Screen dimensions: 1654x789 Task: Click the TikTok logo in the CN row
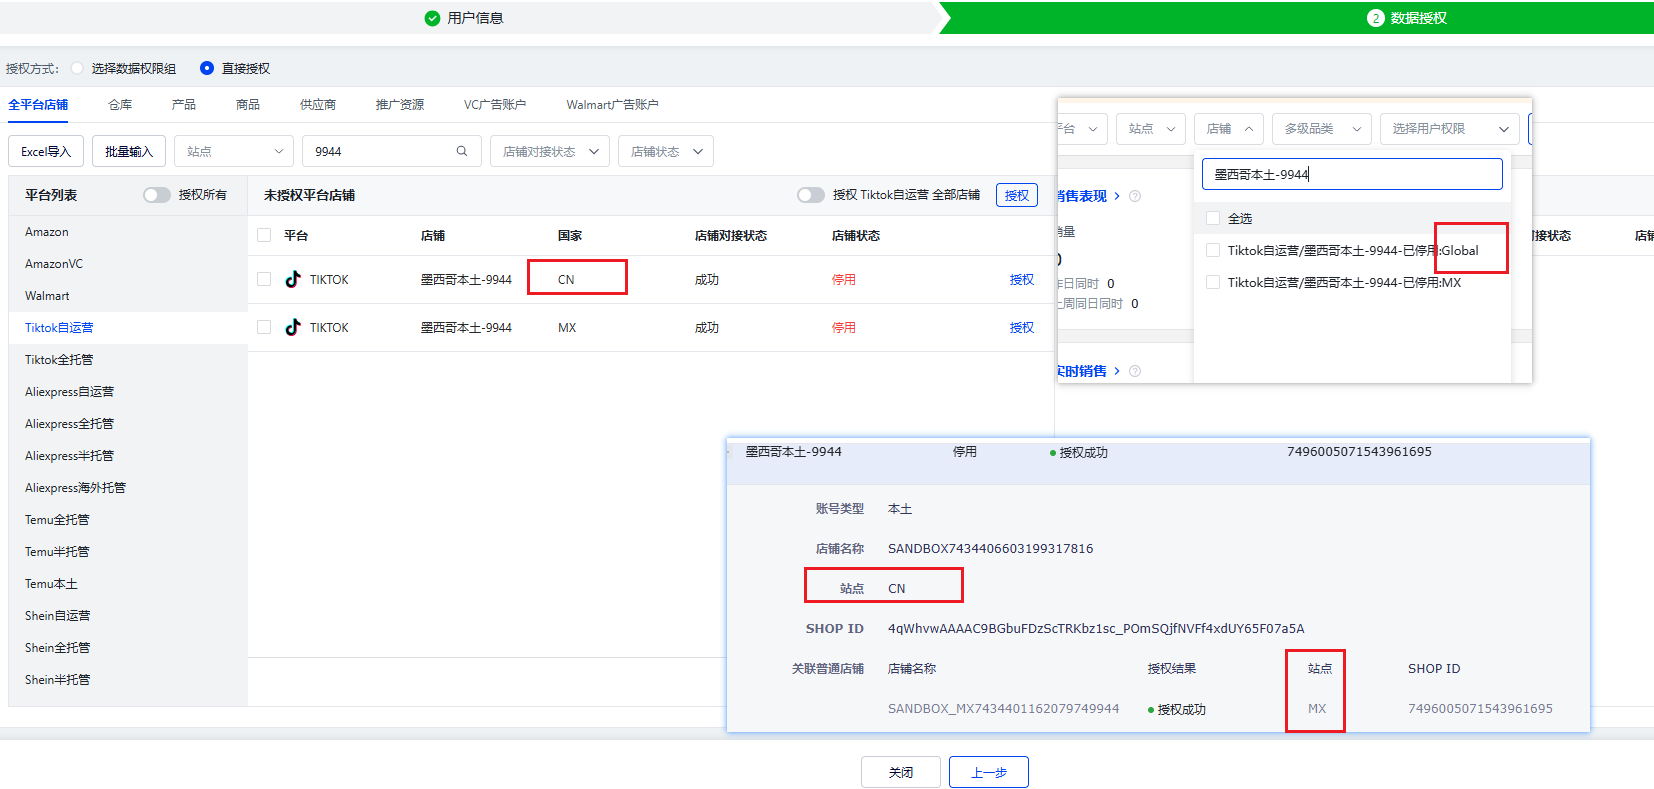pos(293,279)
